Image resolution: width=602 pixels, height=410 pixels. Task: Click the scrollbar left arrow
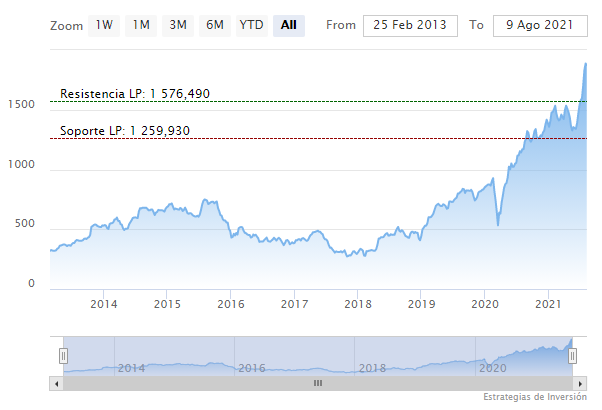pyautogui.click(x=56, y=384)
